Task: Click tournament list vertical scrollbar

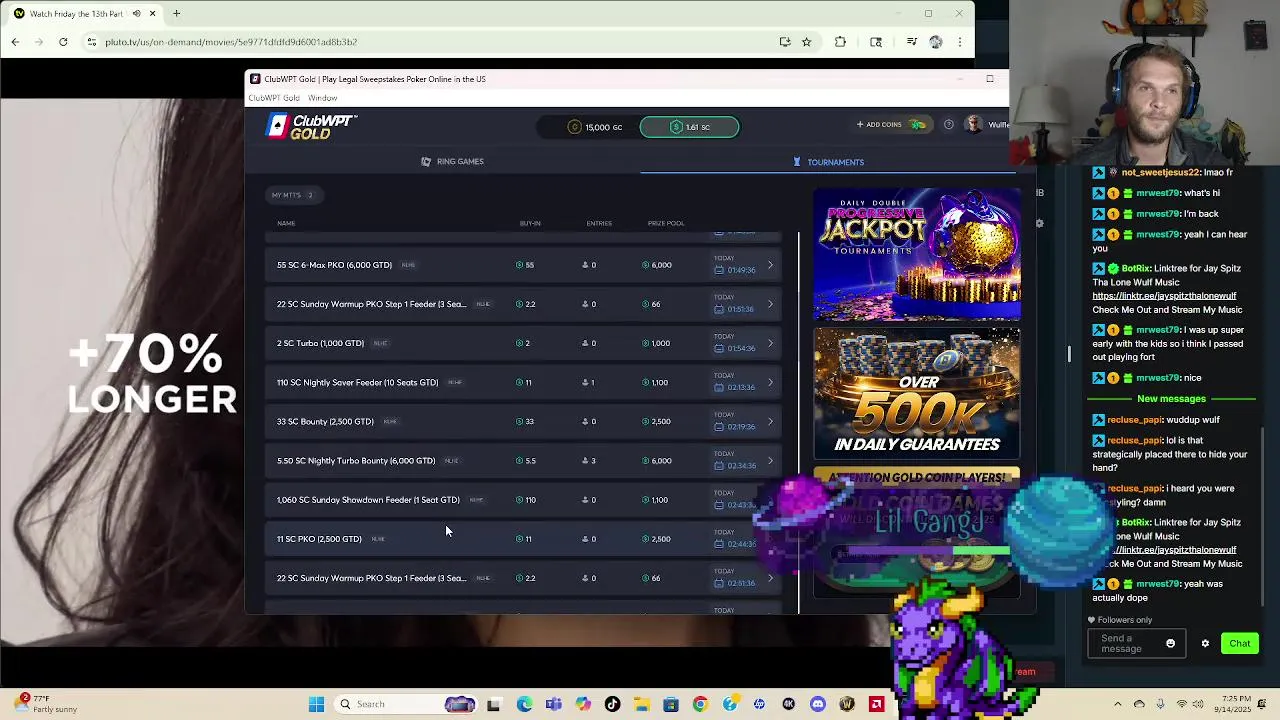Action: [x=798, y=420]
